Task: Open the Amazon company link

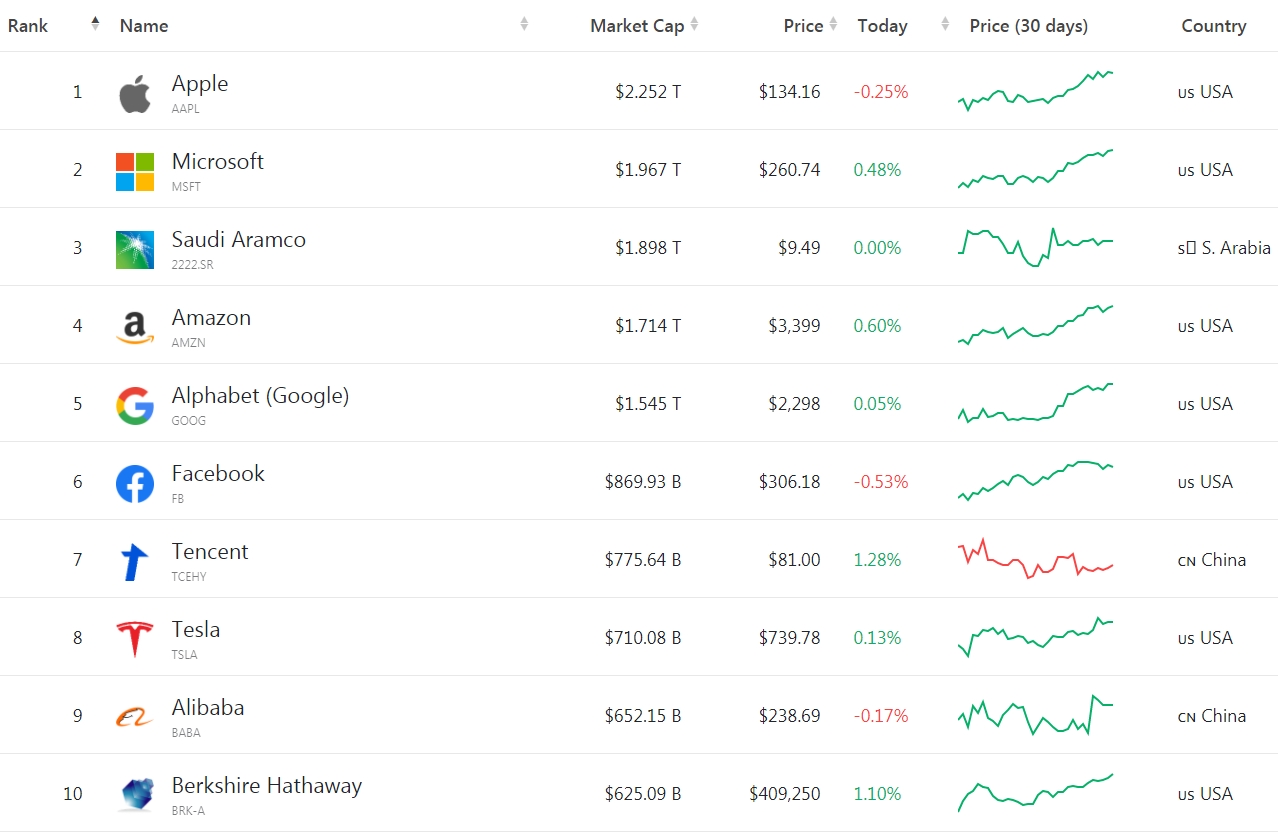Action: [x=211, y=317]
